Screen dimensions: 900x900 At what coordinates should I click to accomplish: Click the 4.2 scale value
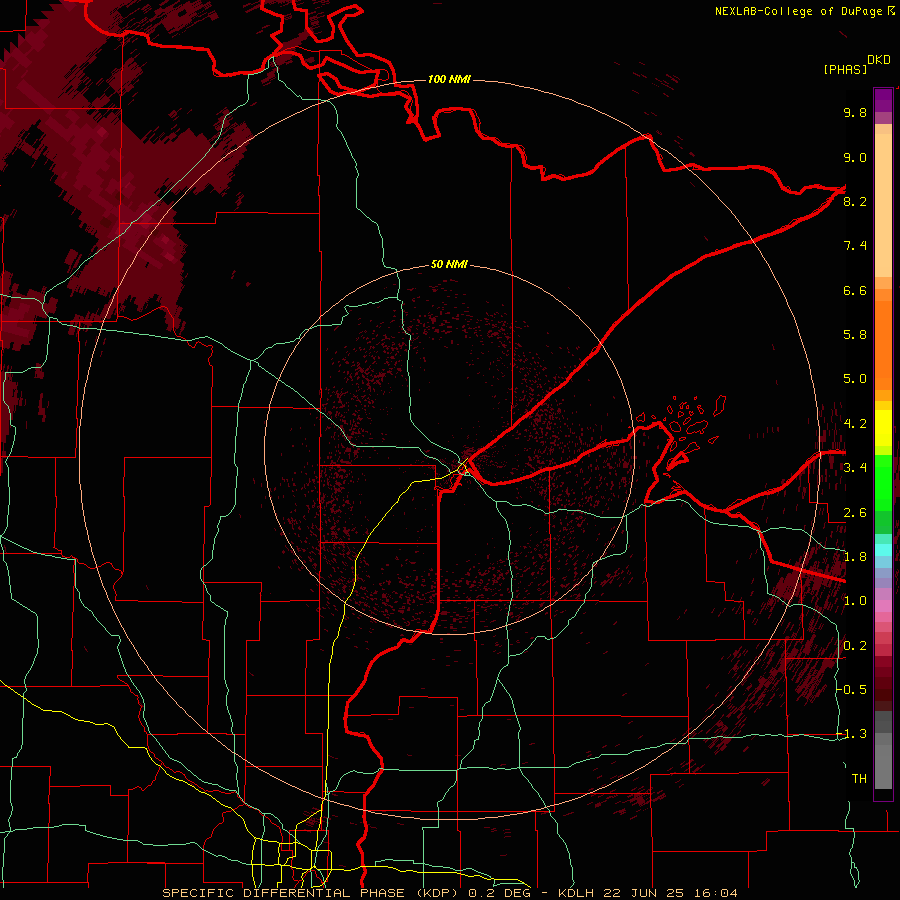[855, 424]
